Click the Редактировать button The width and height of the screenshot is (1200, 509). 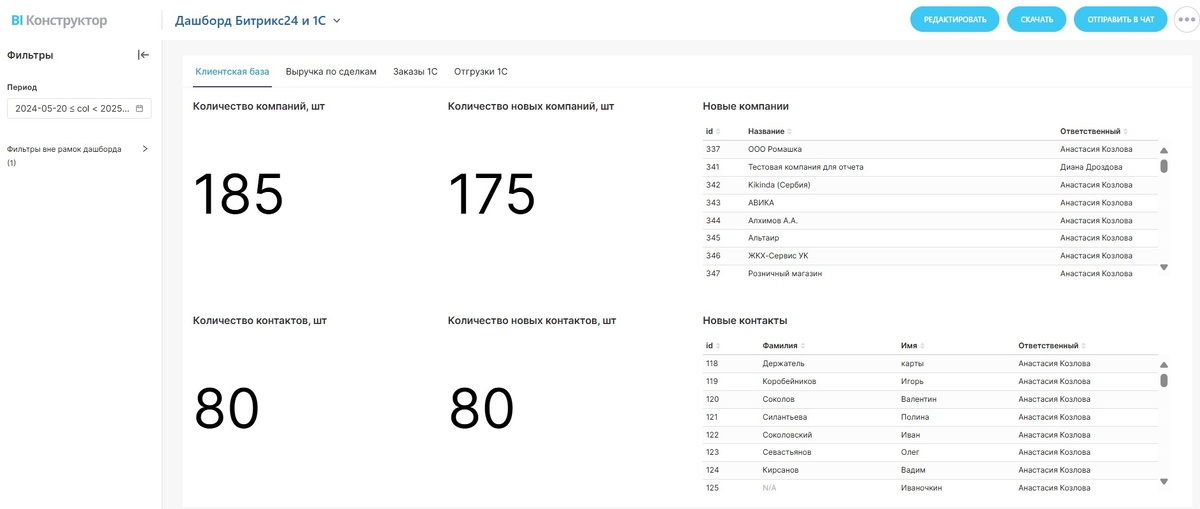954,19
